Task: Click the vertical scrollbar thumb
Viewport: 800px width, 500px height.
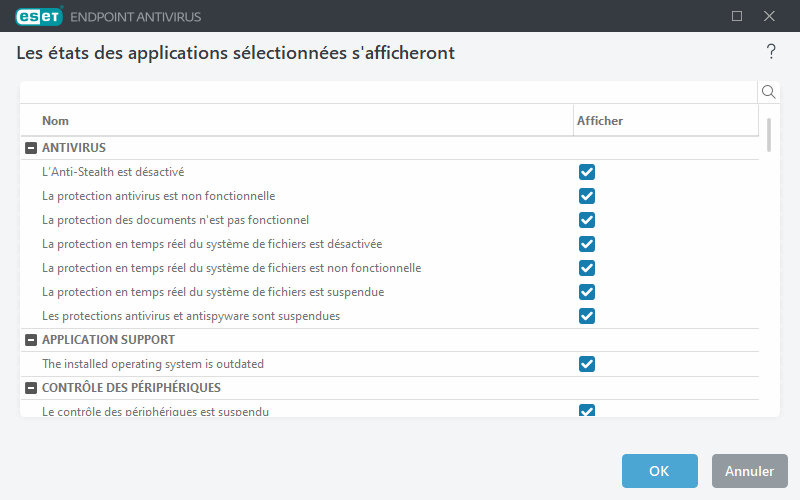Action: (x=769, y=134)
